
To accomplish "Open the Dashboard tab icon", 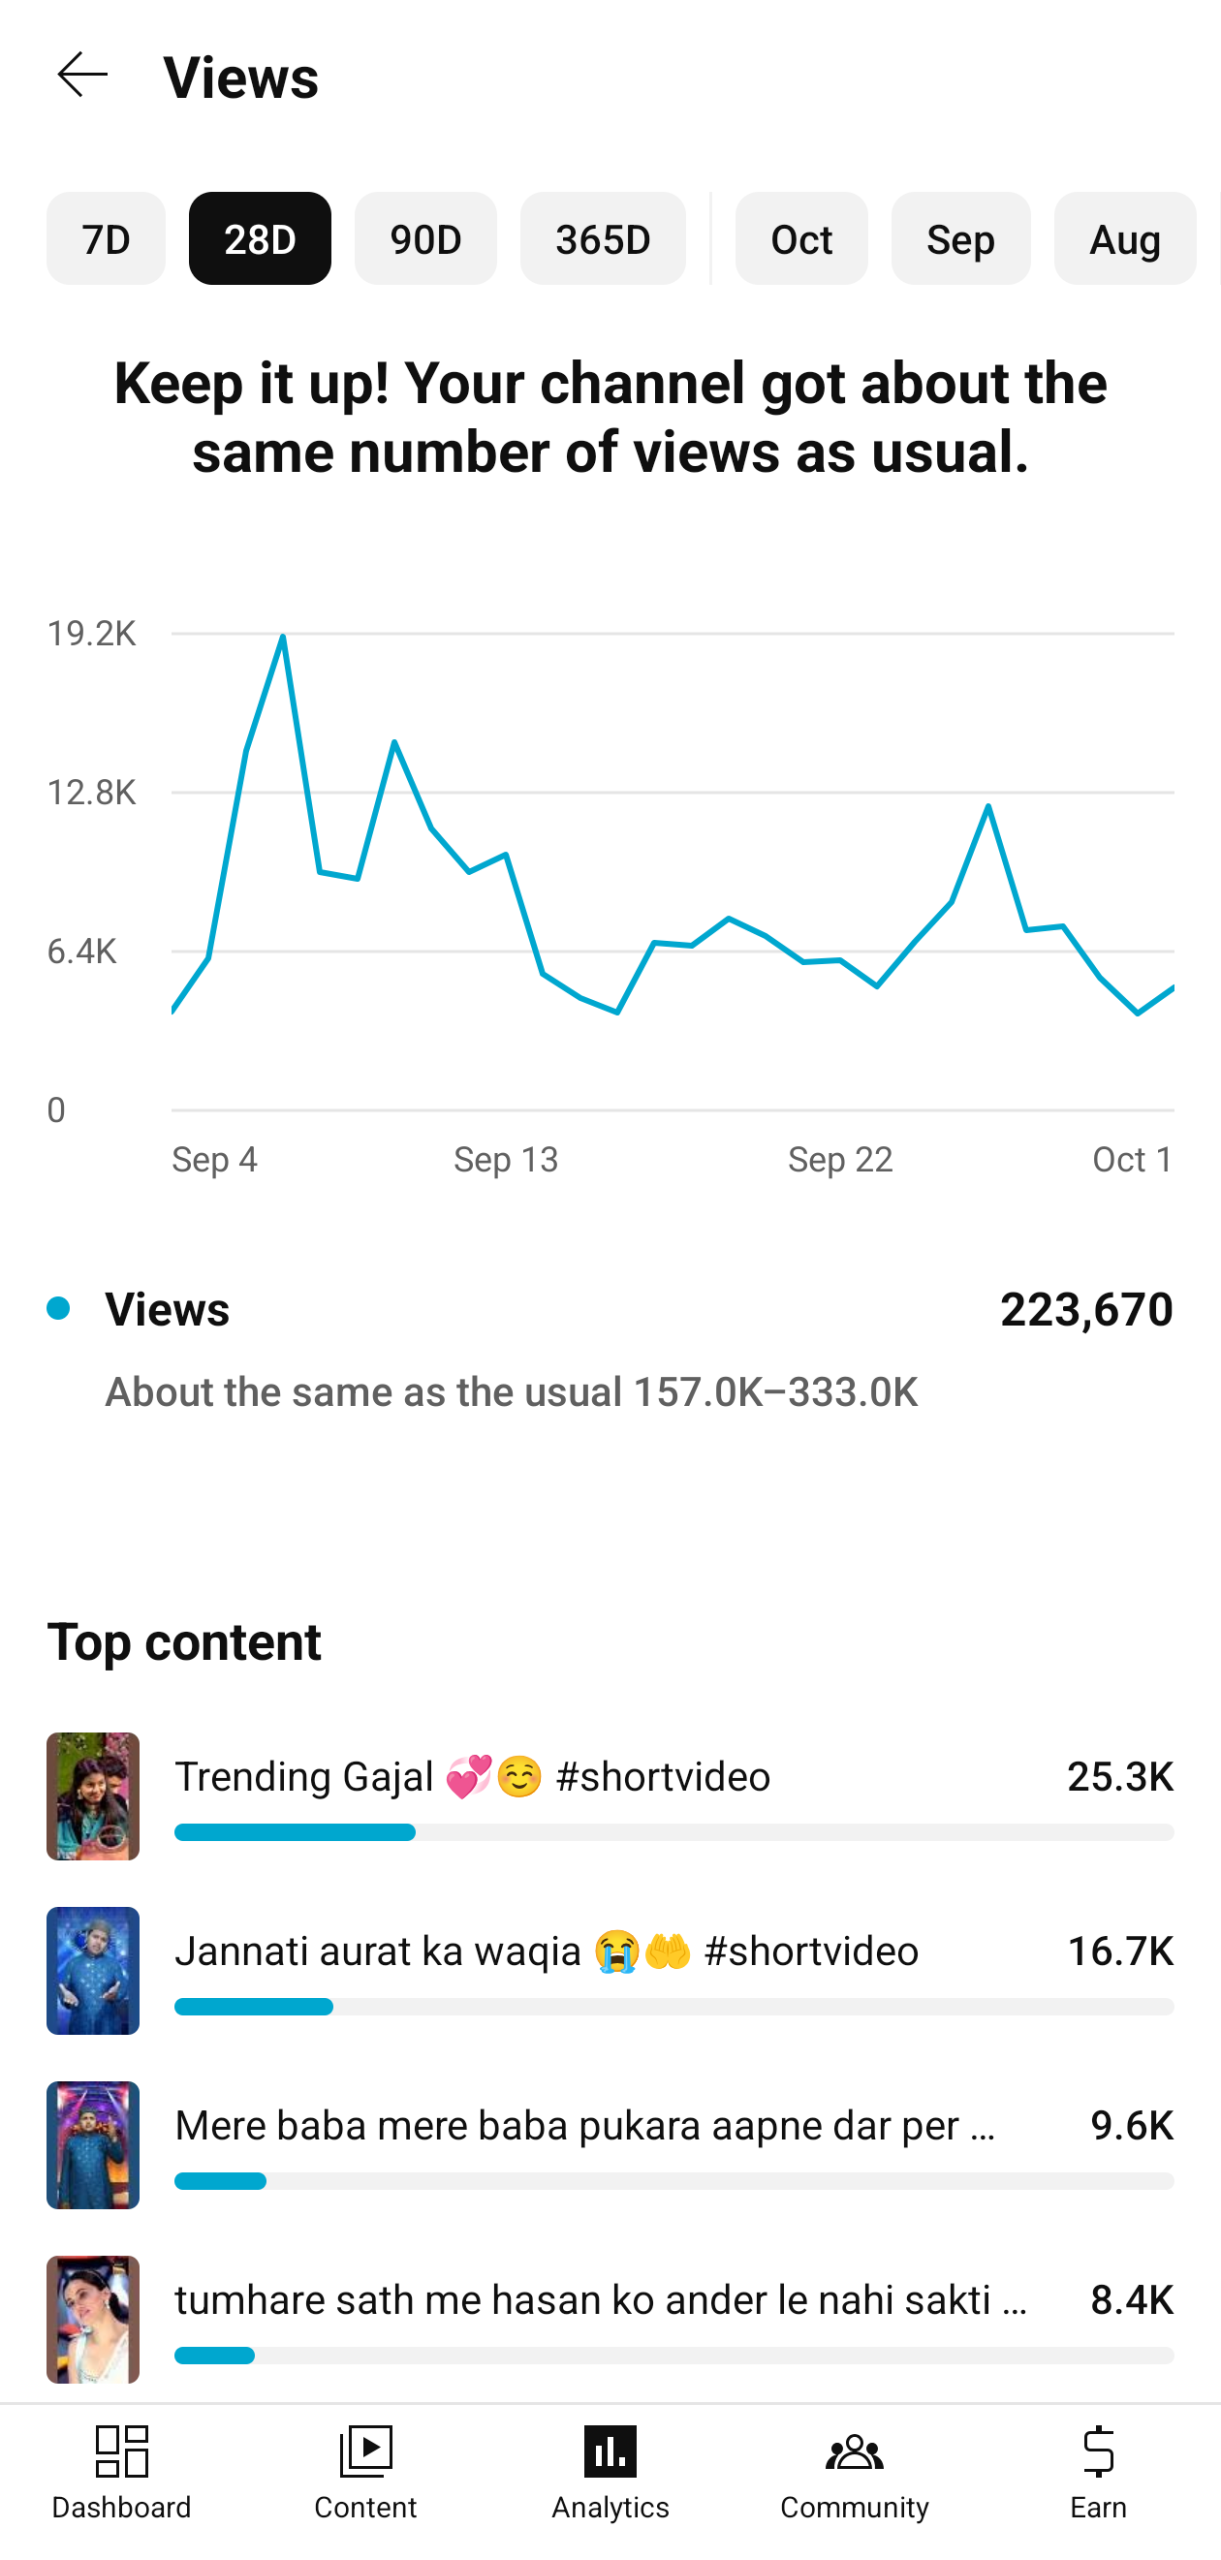I will coord(122,2451).
